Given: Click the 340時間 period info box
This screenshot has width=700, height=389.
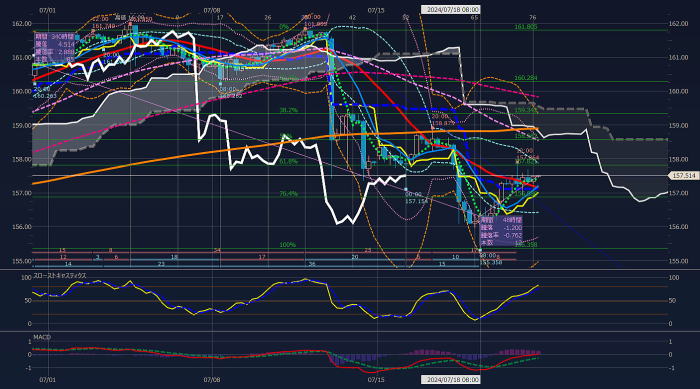Looking at the screenshot, I should point(55,47).
